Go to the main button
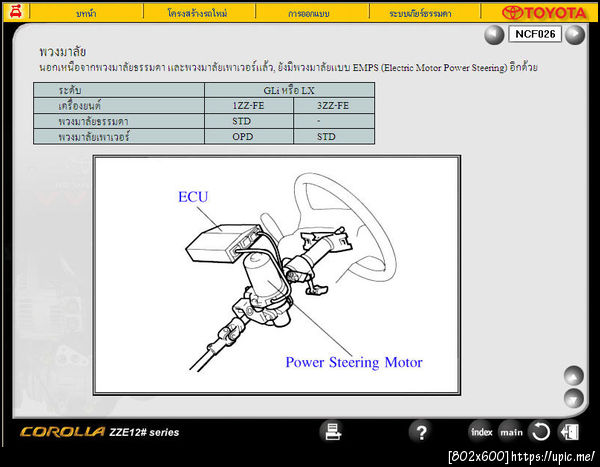 point(511,432)
